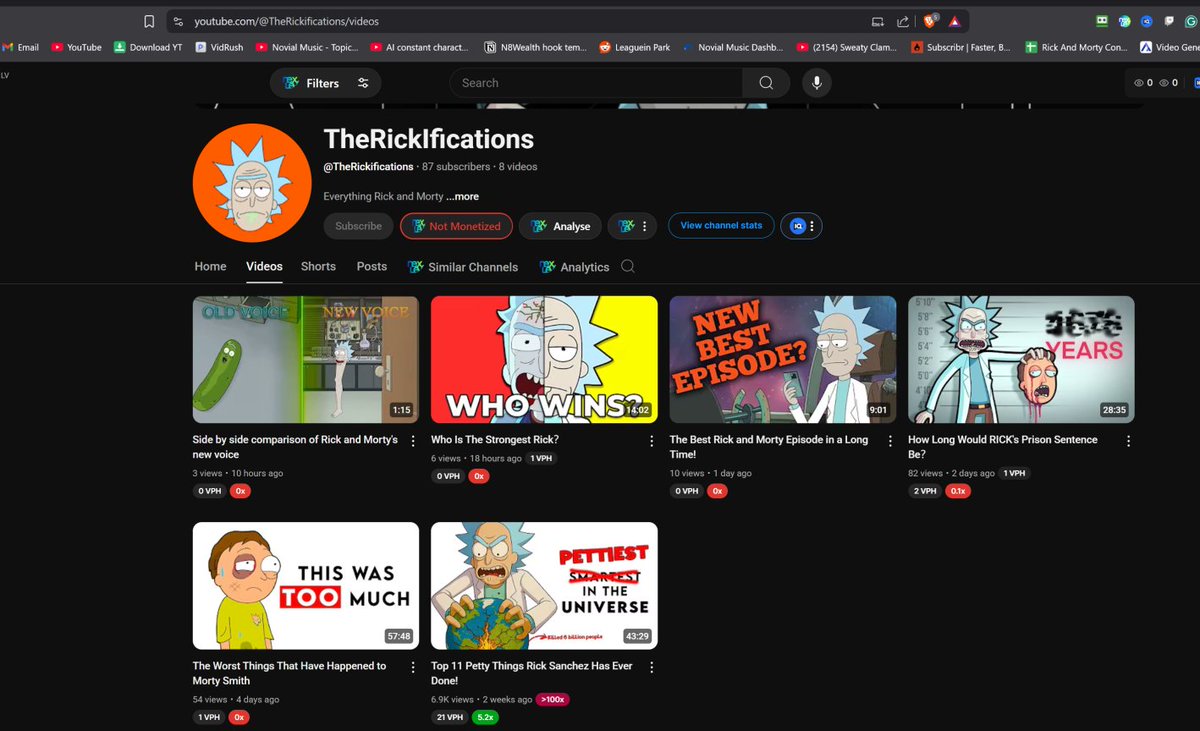The image size is (1200, 731).
Task: Click the Analyse button
Action: pos(561,226)
